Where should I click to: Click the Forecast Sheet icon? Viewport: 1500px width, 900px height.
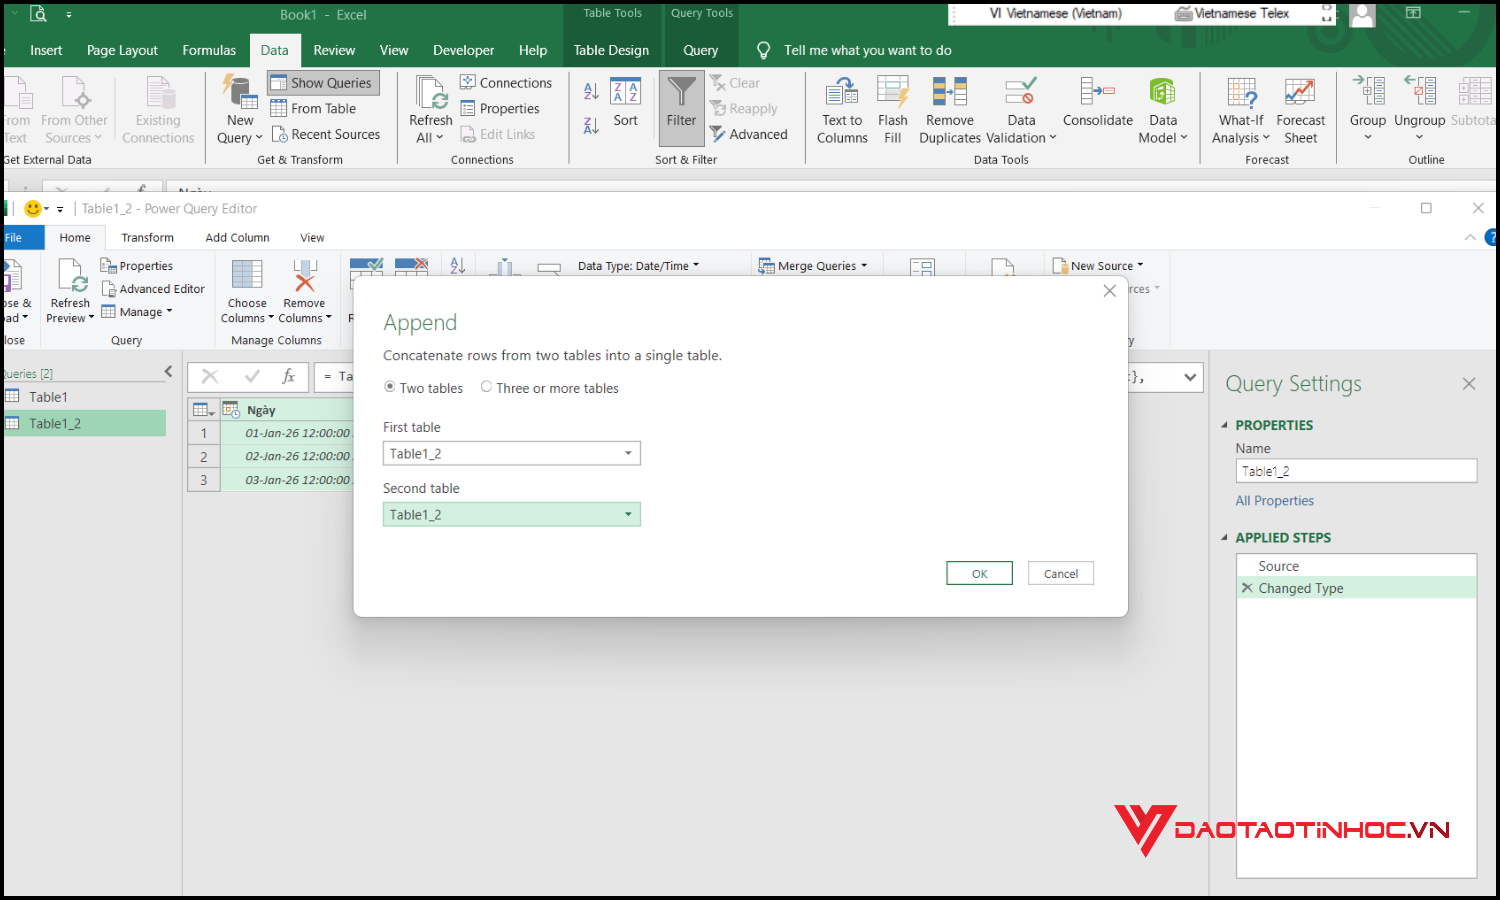(1300, 108)
